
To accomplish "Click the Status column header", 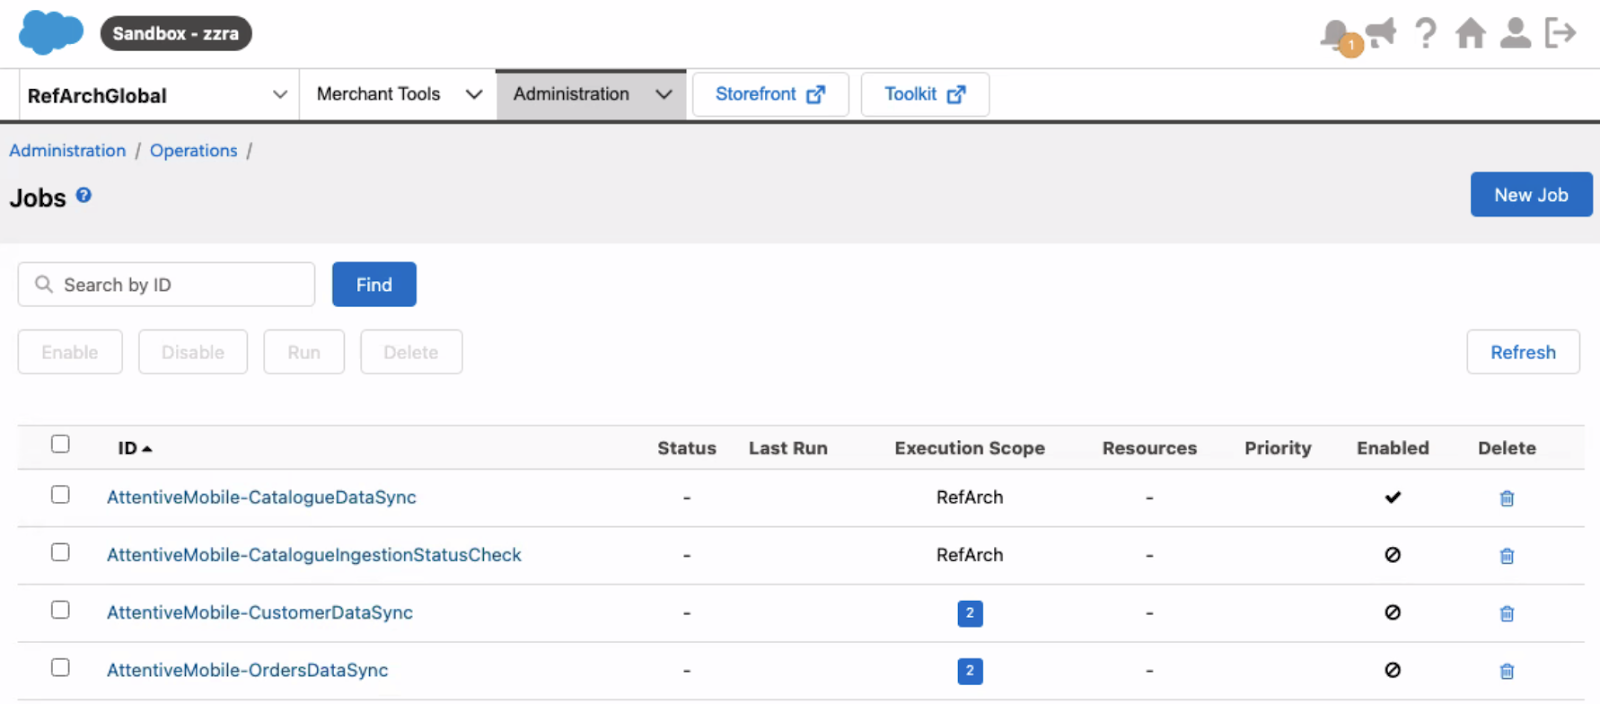I will pos(687,448).
